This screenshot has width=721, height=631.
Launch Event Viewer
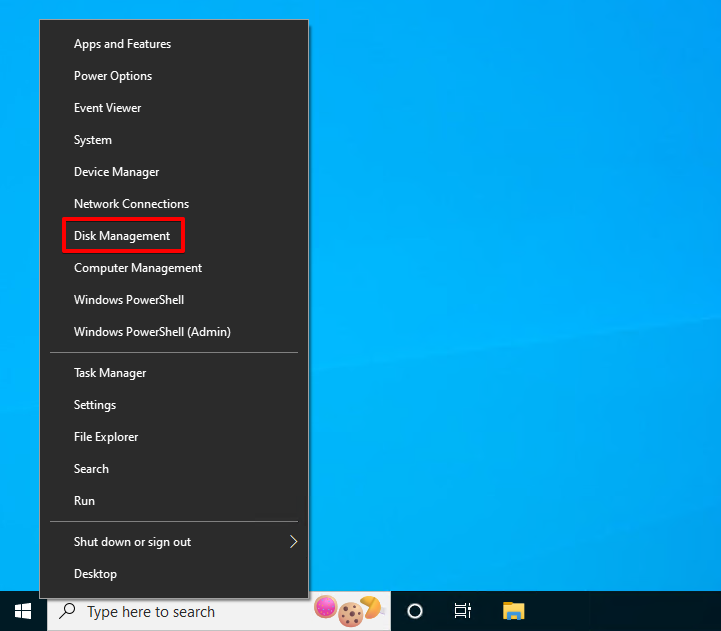coord(108,108)
